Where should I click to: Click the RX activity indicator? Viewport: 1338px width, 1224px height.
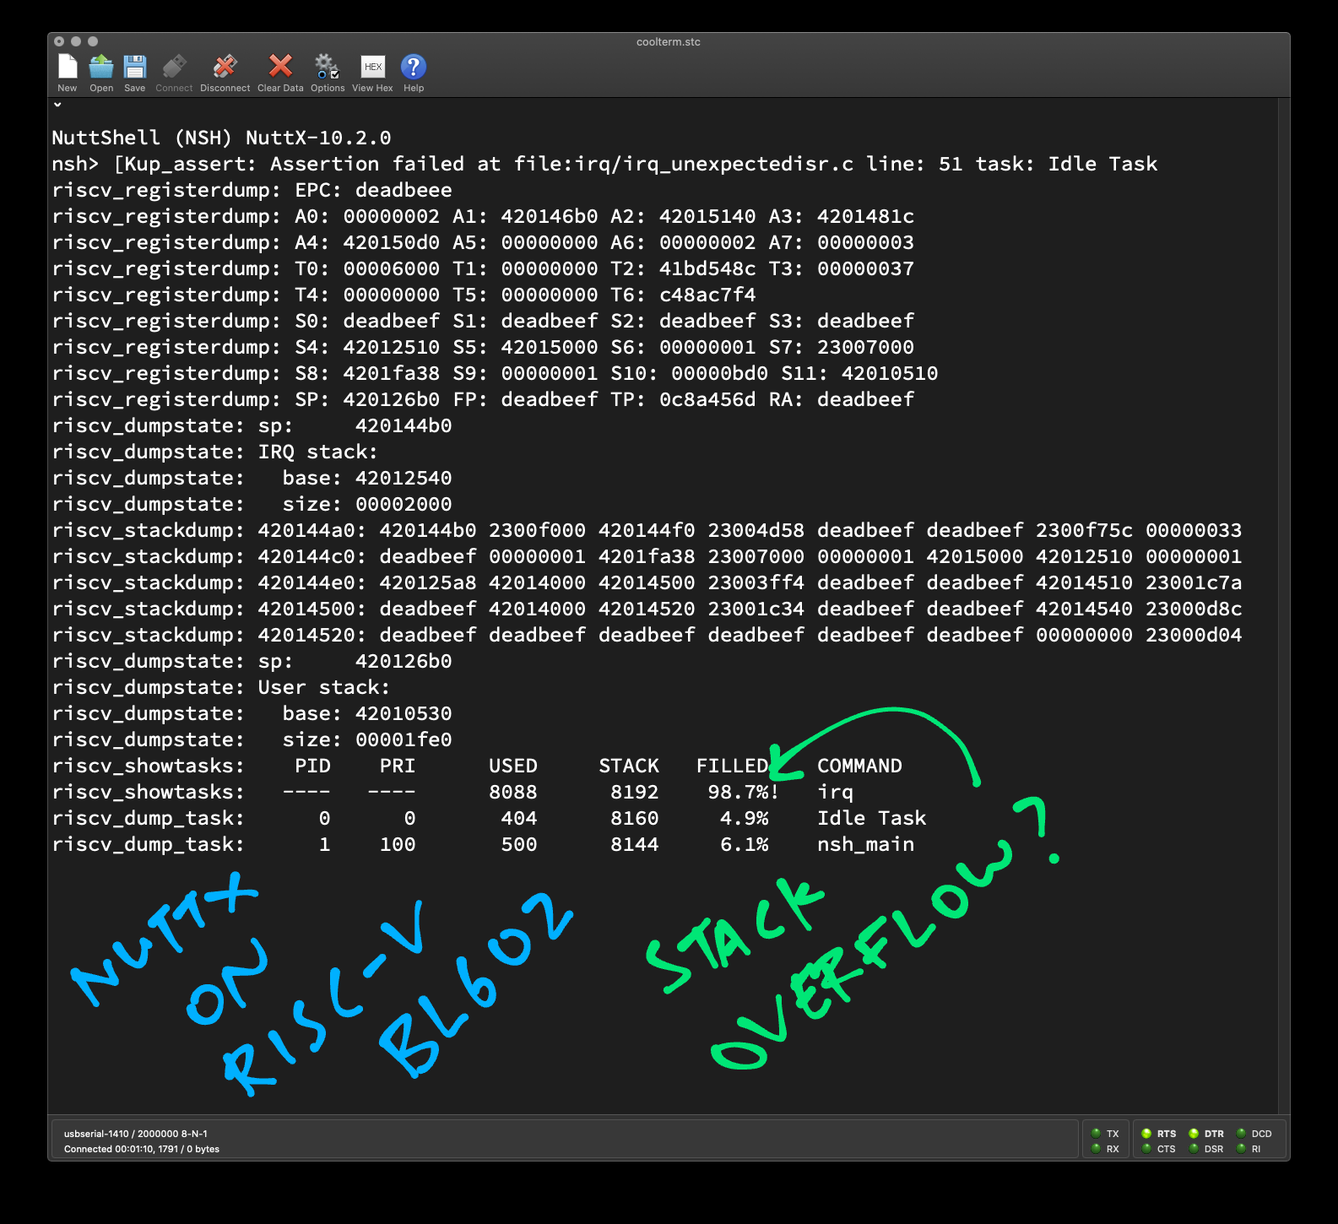[1096, 1149]
